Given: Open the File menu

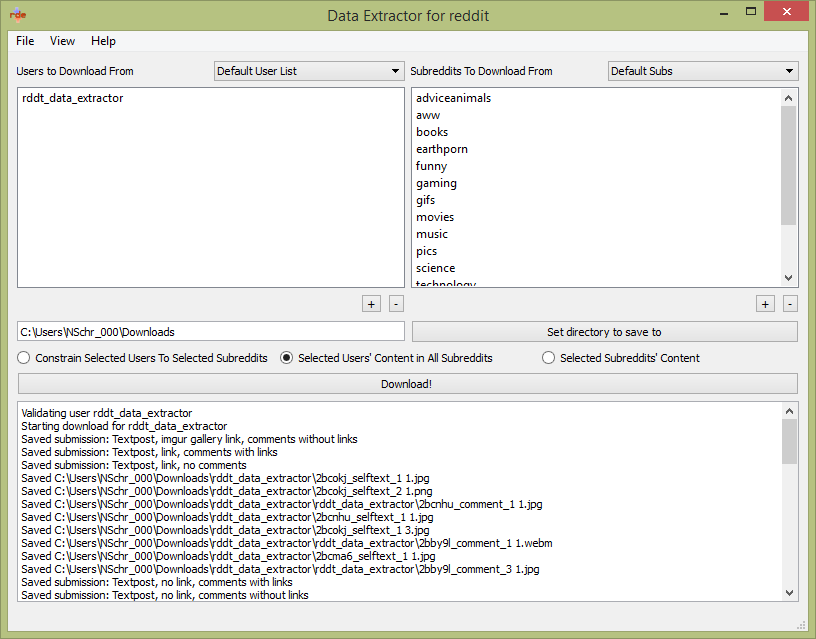Looking at the screenshot, I should (x=25, y=41).
